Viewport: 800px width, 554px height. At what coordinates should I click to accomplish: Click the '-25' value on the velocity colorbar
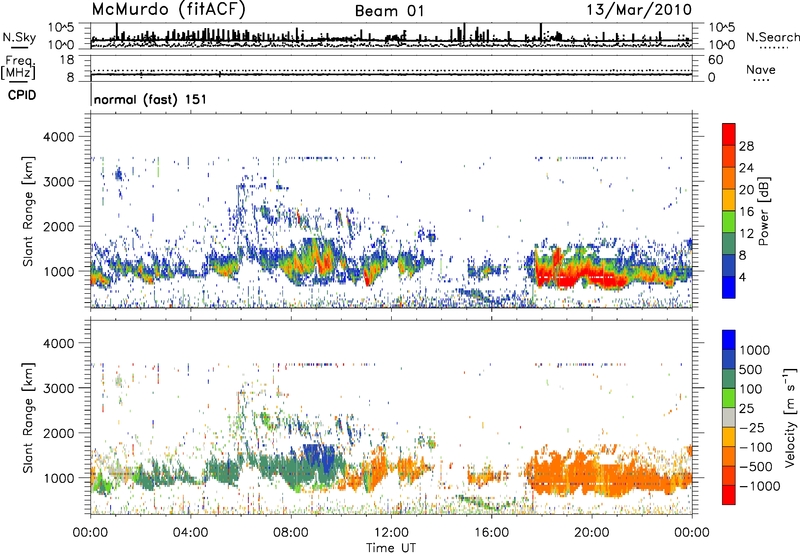752,427
